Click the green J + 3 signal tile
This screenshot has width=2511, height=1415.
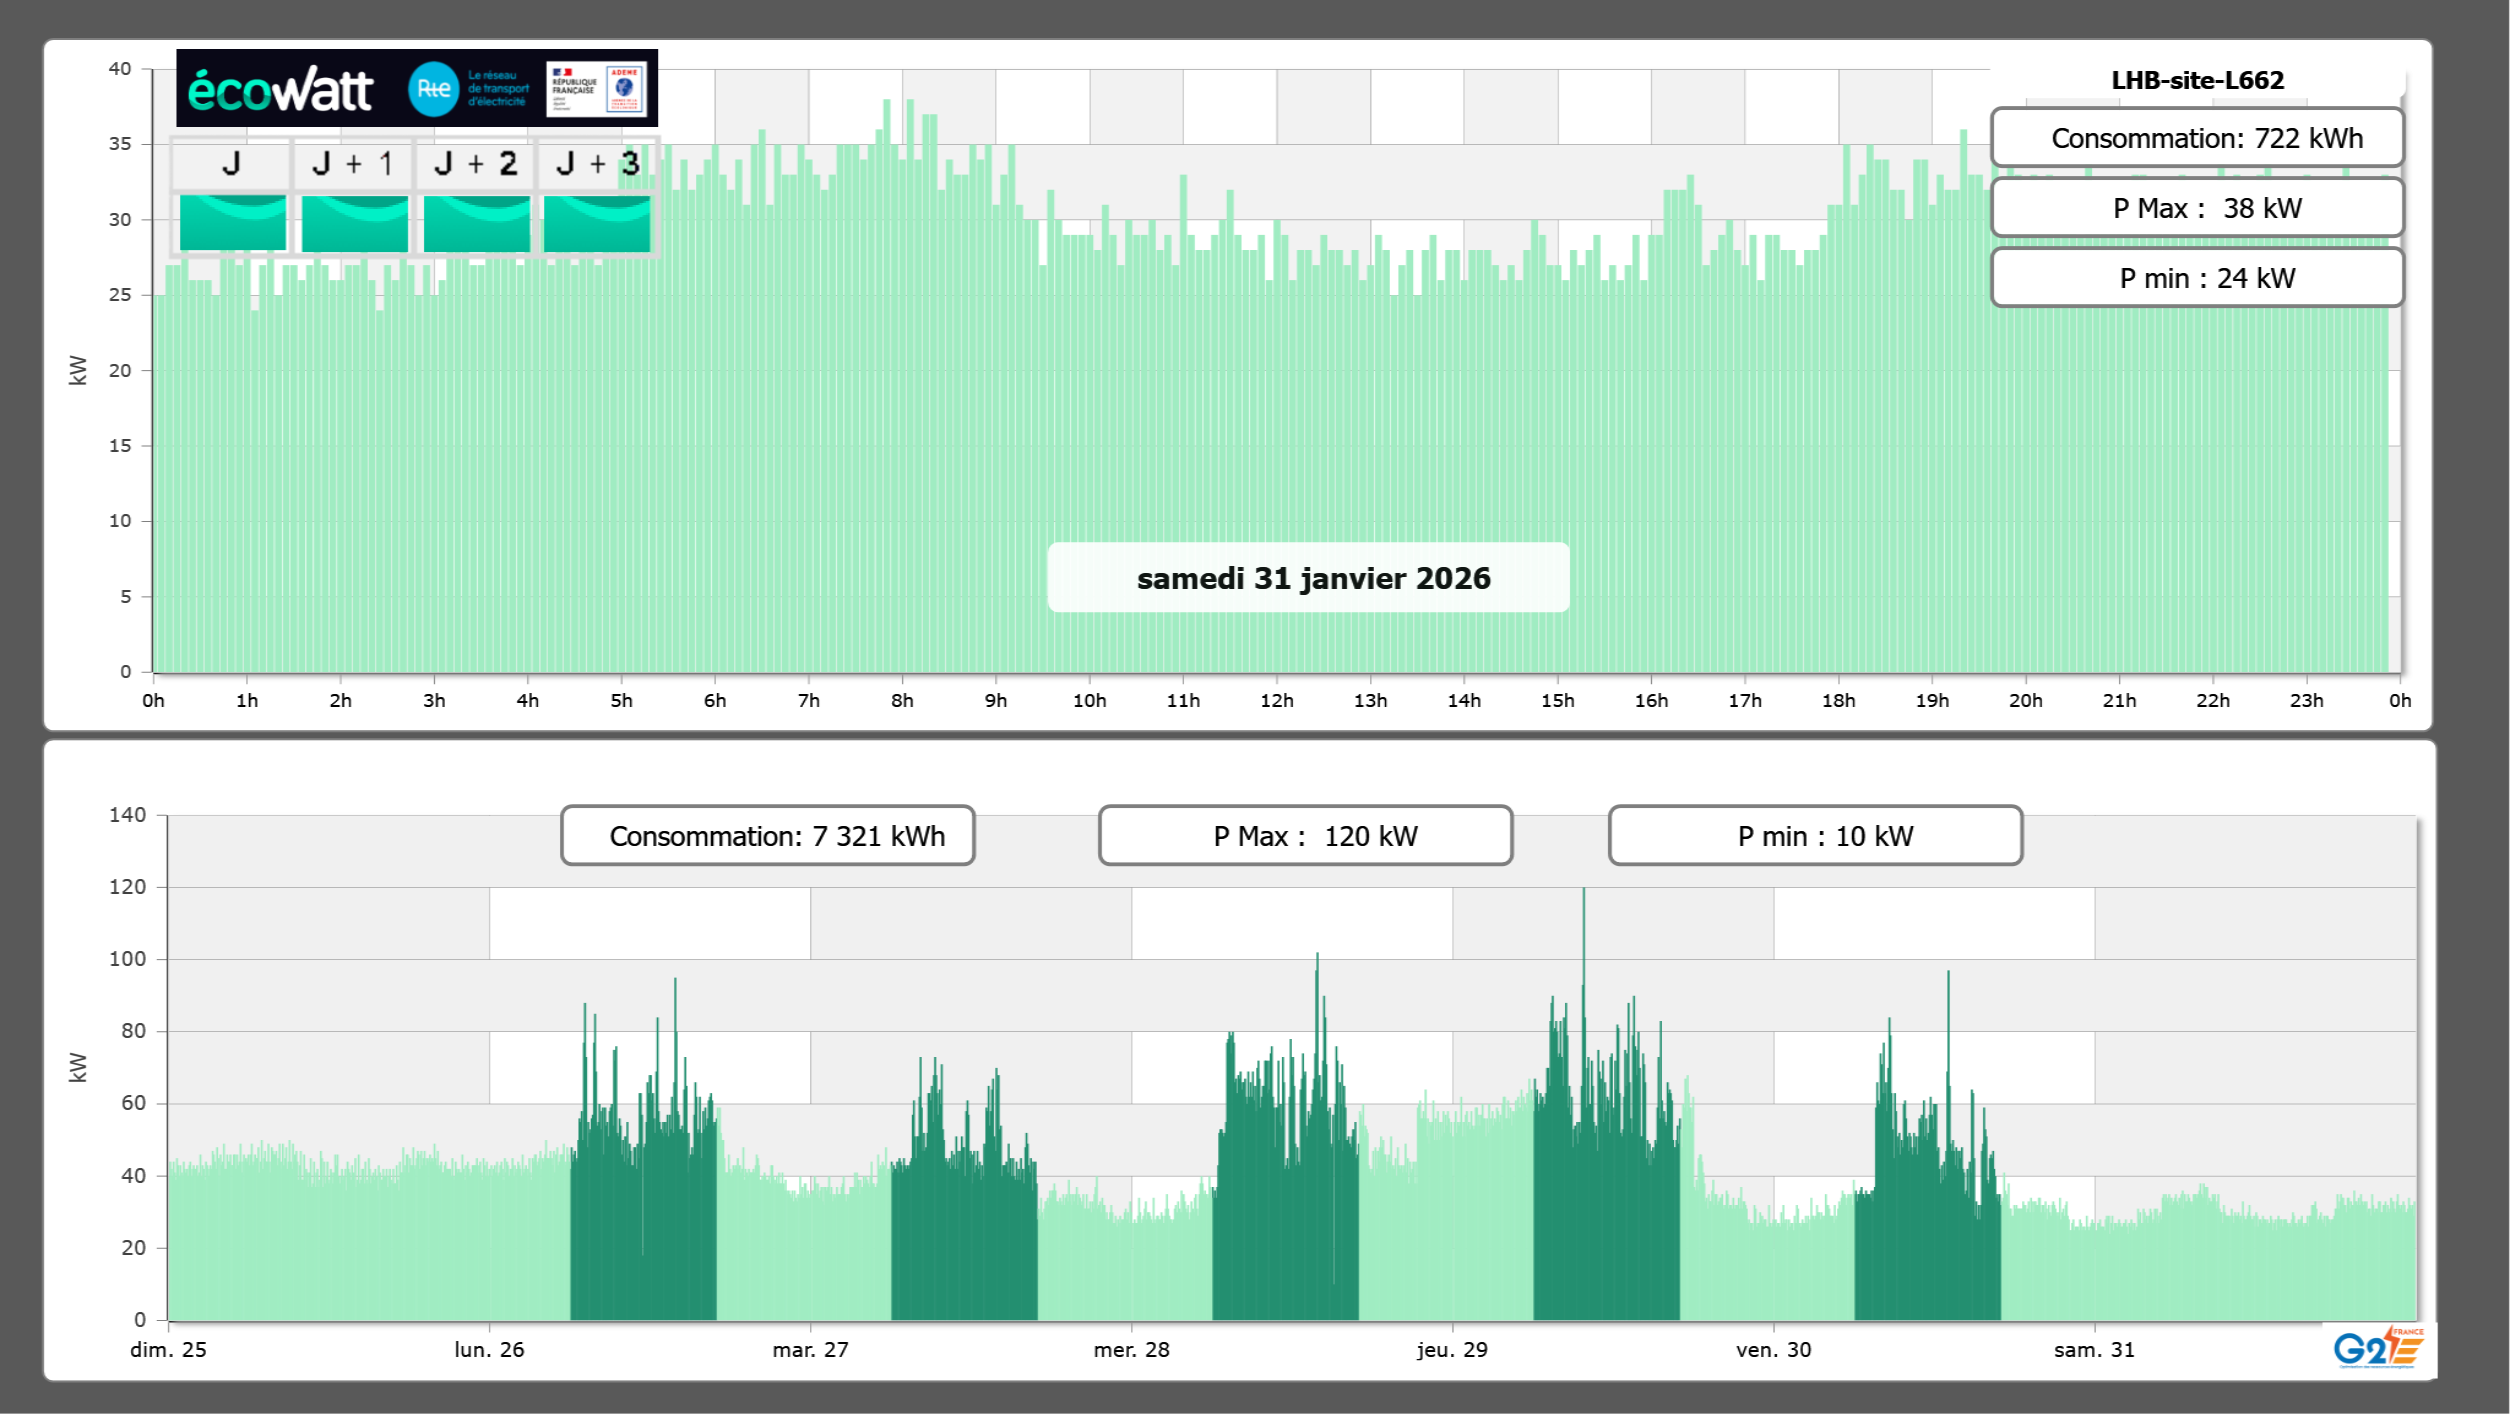[x=597, y=222]
